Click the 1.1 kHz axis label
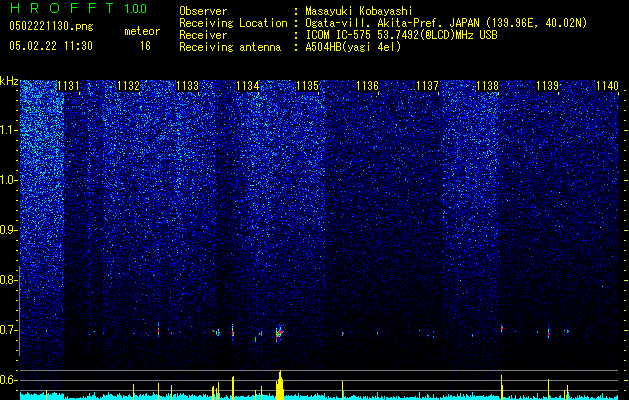The image size is (629, 400). click(8, 130)
